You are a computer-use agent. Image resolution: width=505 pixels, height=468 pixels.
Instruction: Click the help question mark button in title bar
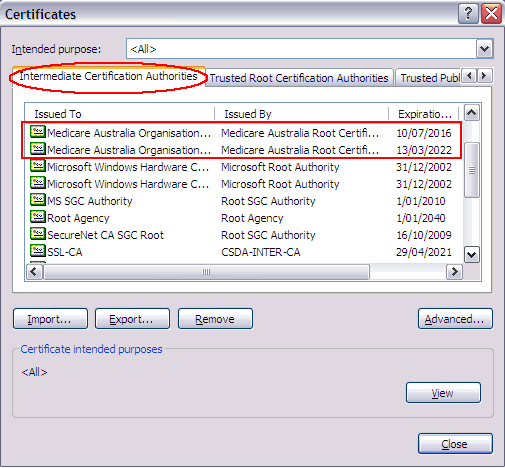pyautogui.click(x=468, y=14)
